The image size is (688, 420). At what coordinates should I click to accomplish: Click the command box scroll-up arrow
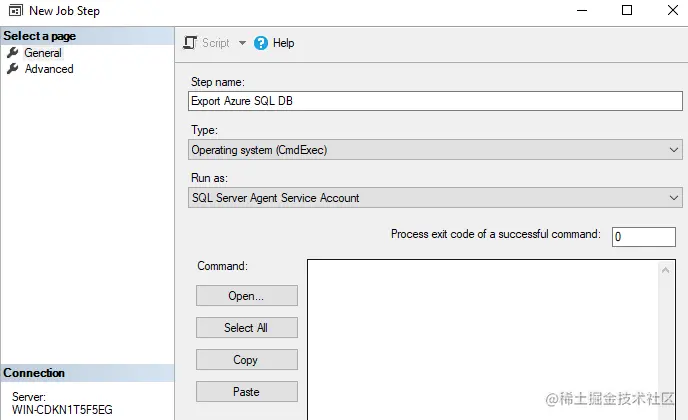click(666, 270)
